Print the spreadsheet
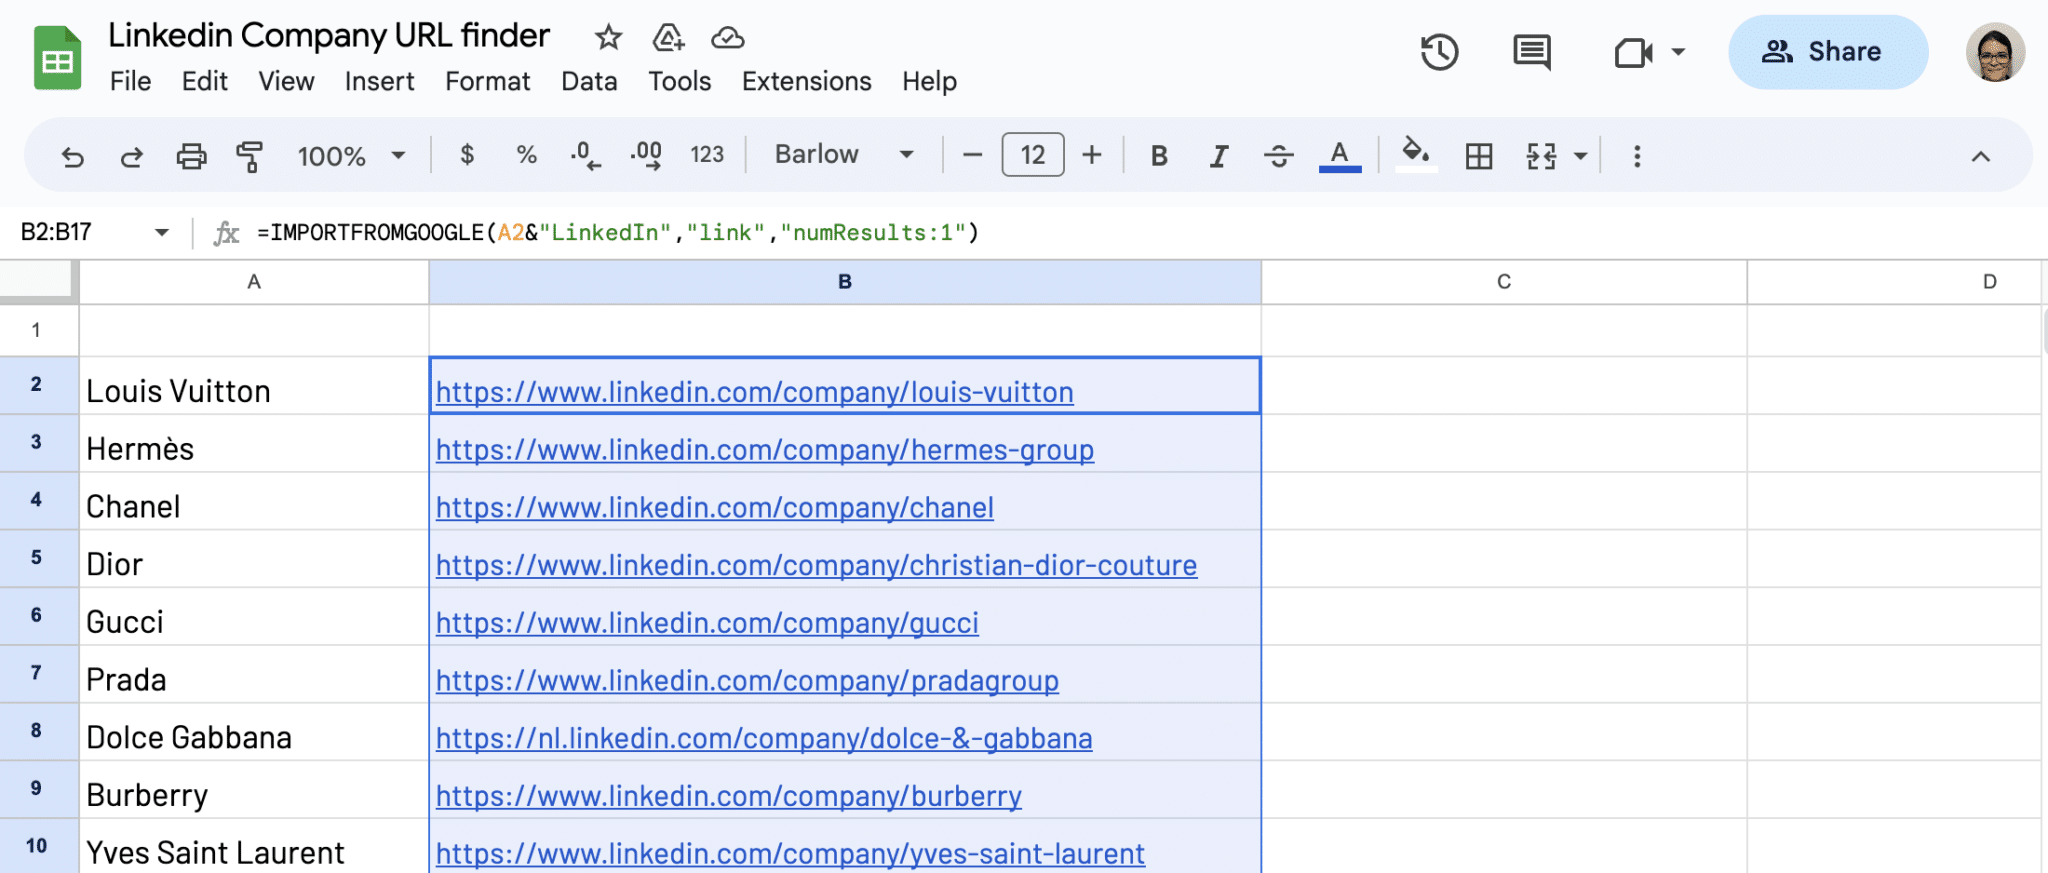 tap(191, 156)
